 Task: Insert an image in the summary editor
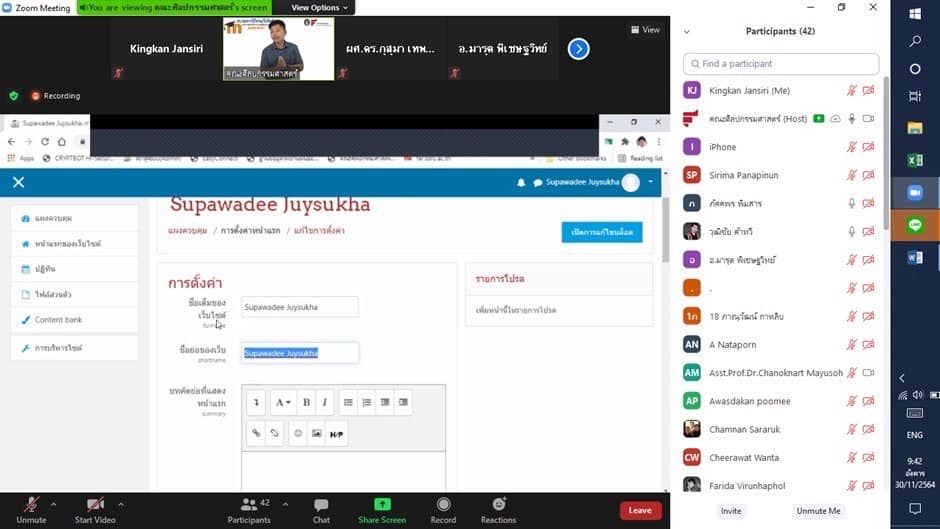pos(316,433)
